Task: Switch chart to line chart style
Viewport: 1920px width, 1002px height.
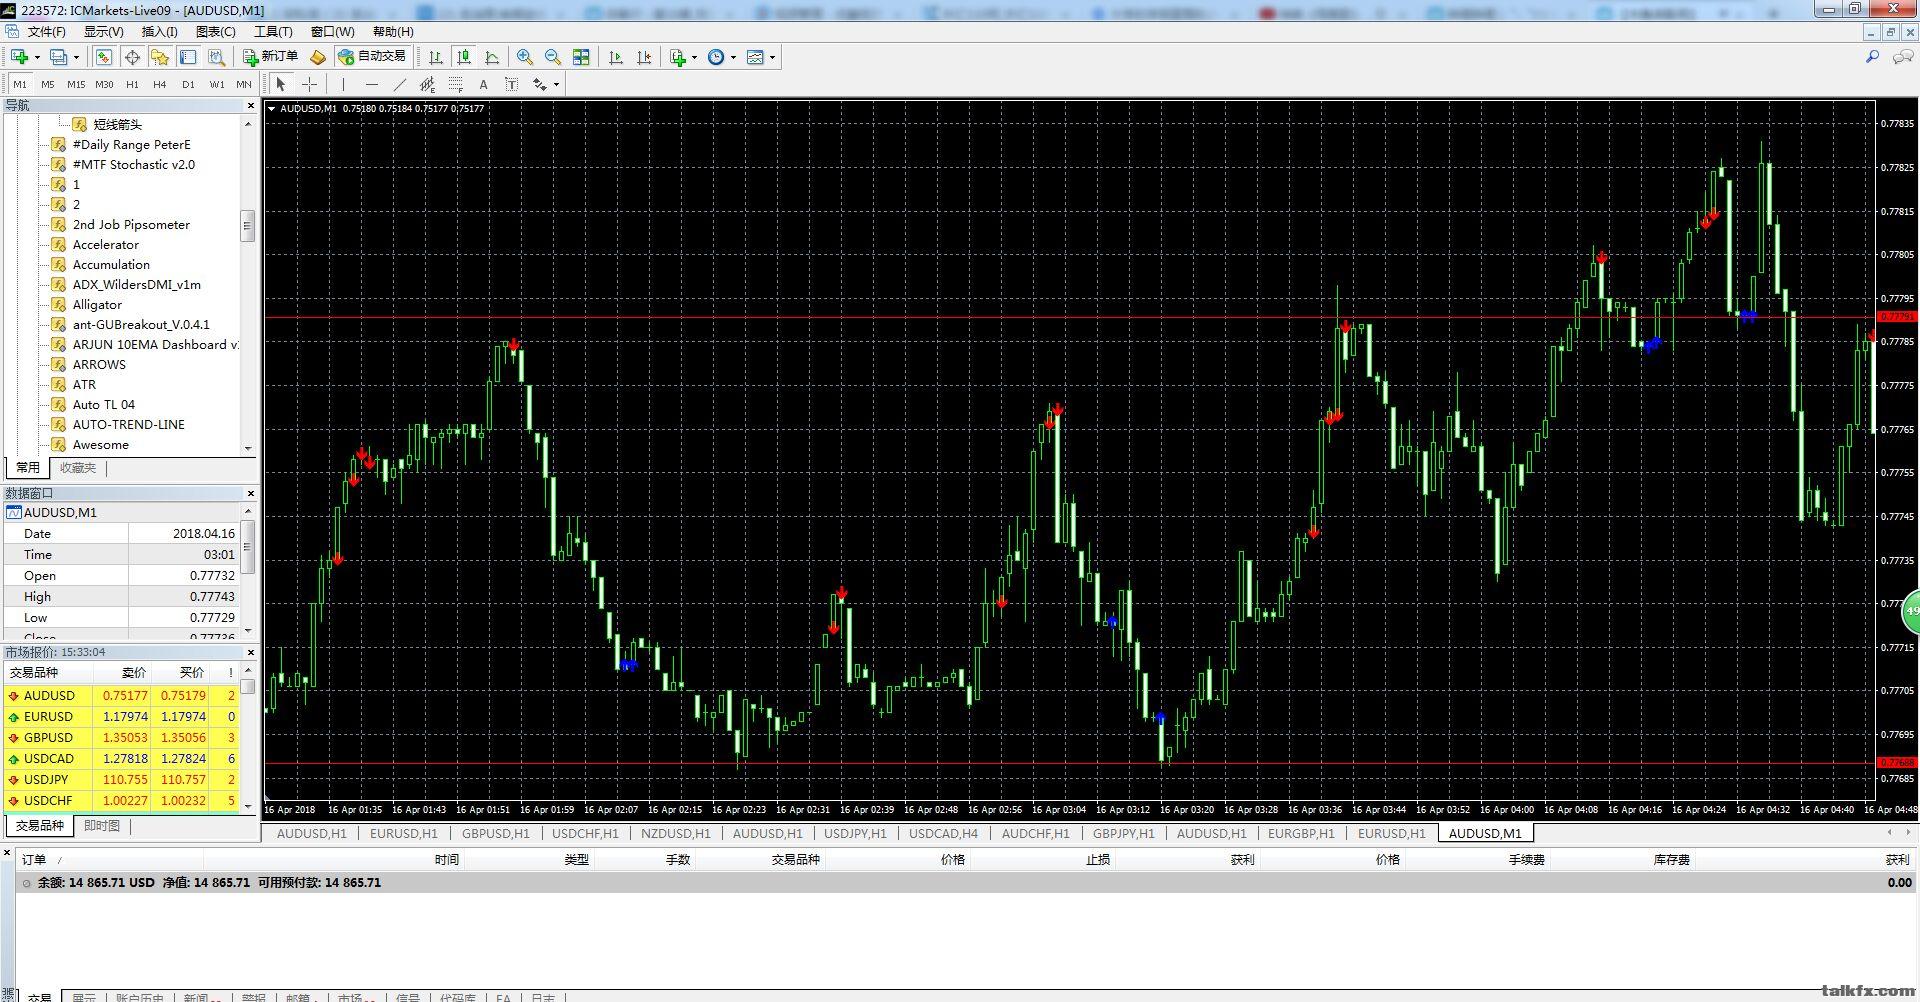Action: [492, 57]
